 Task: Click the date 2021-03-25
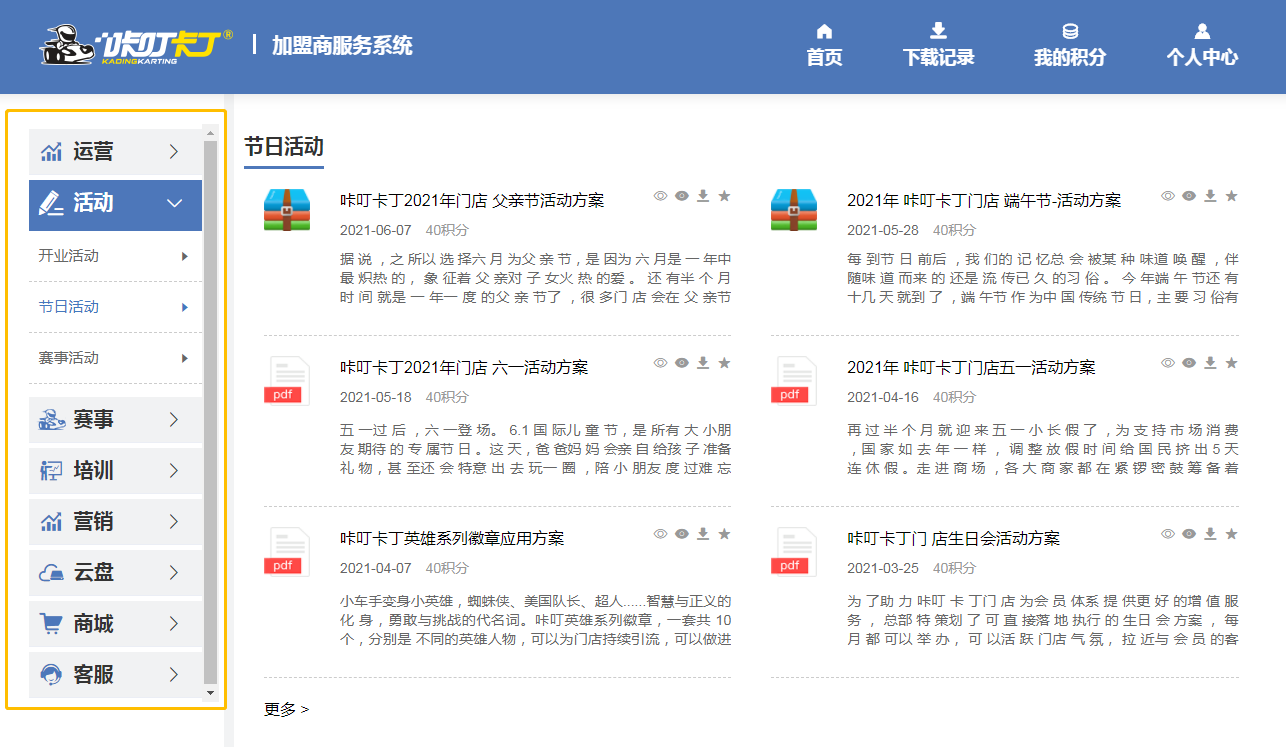(883, 568)
